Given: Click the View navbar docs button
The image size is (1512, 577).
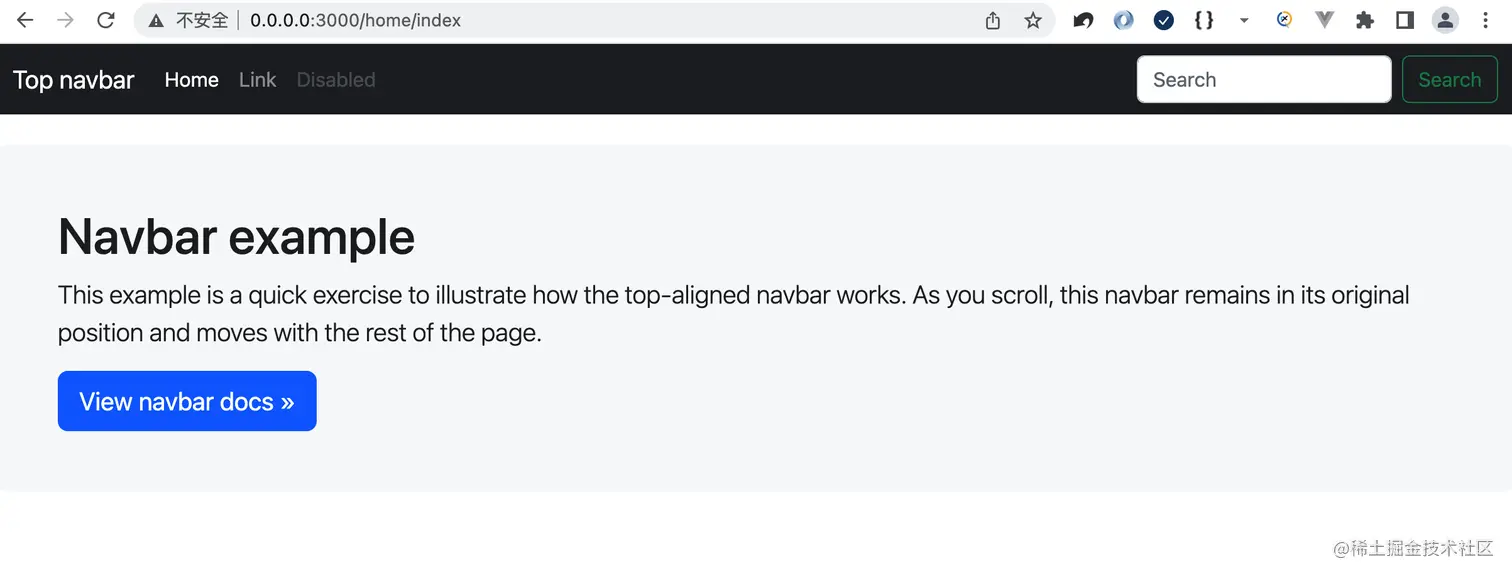Looking at the screenshot, I should 187,401.
